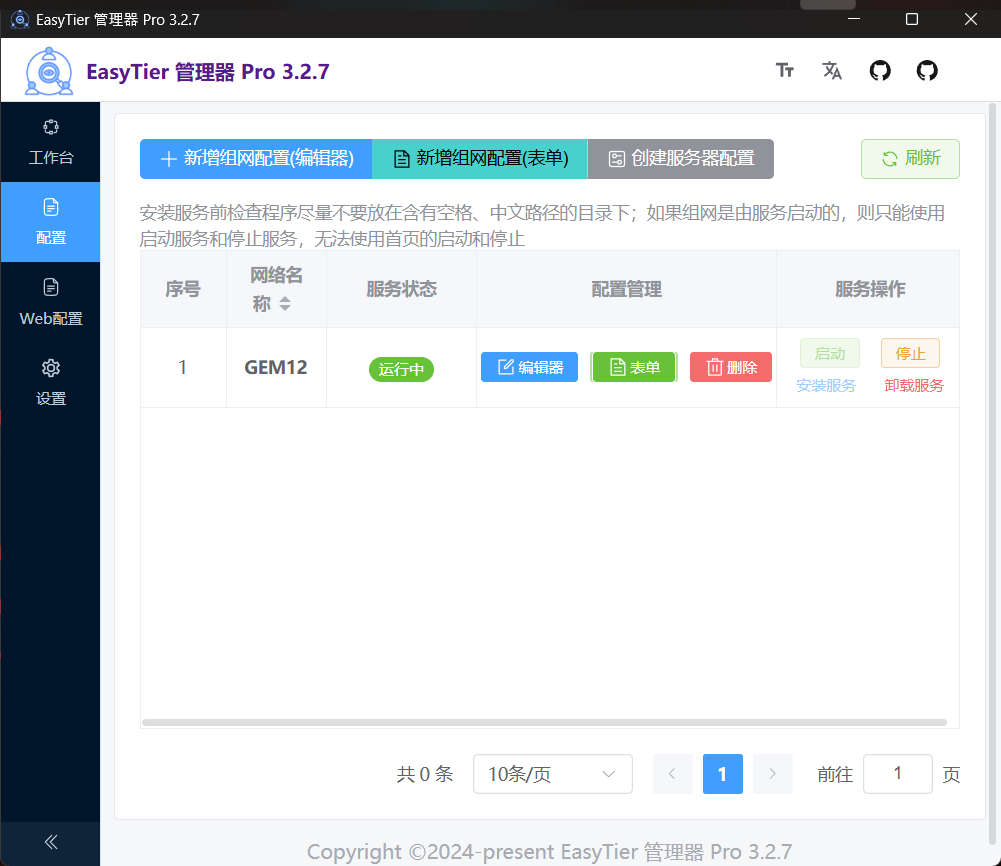Stop the GEM12 network with 停止
The height and width of the screenshot is (866, 1001).
(909, 352)
